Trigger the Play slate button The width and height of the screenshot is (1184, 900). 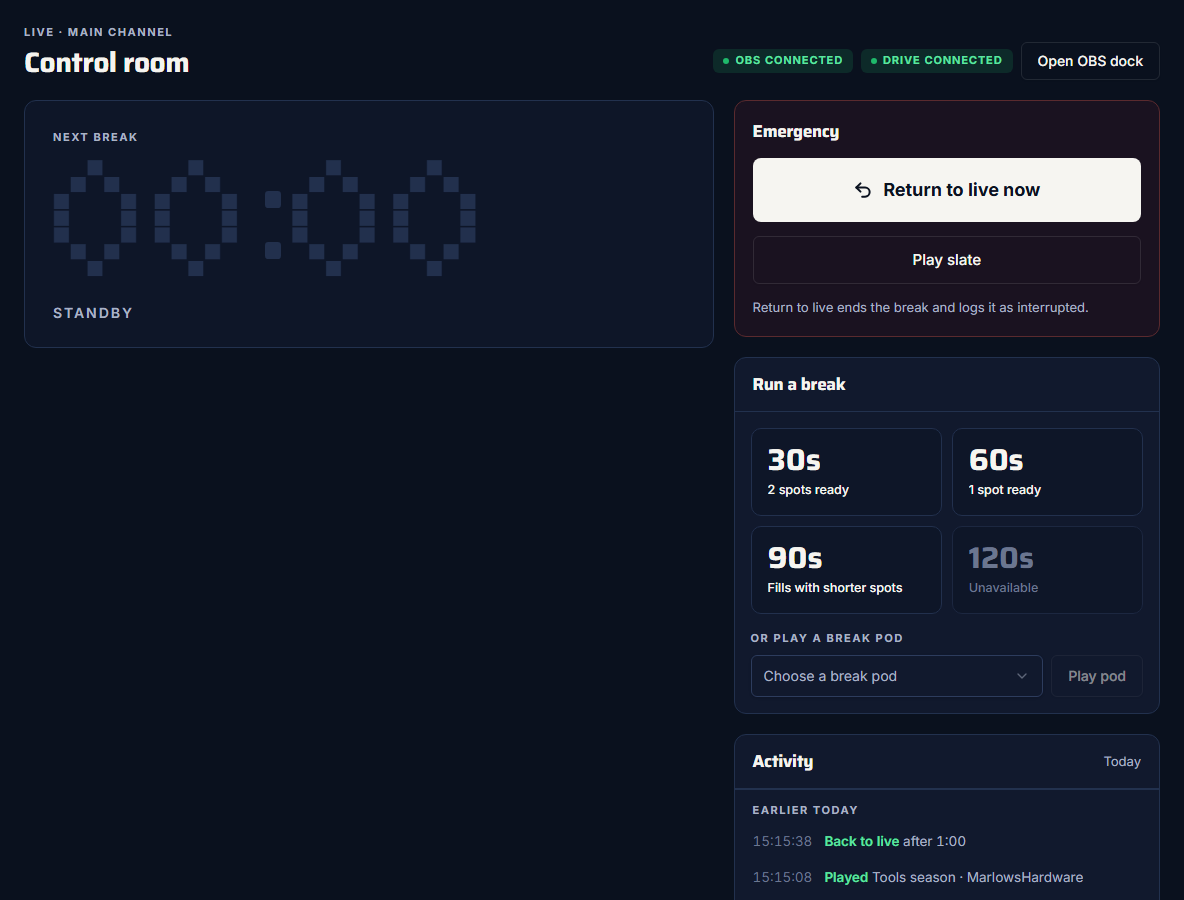point(946,260)
